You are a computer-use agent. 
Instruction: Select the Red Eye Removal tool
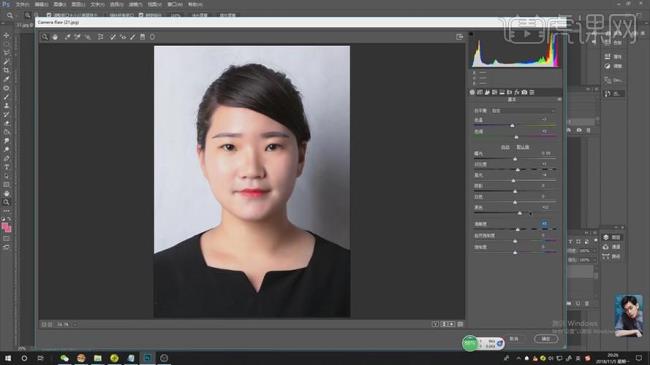click(x=123, y=37)
